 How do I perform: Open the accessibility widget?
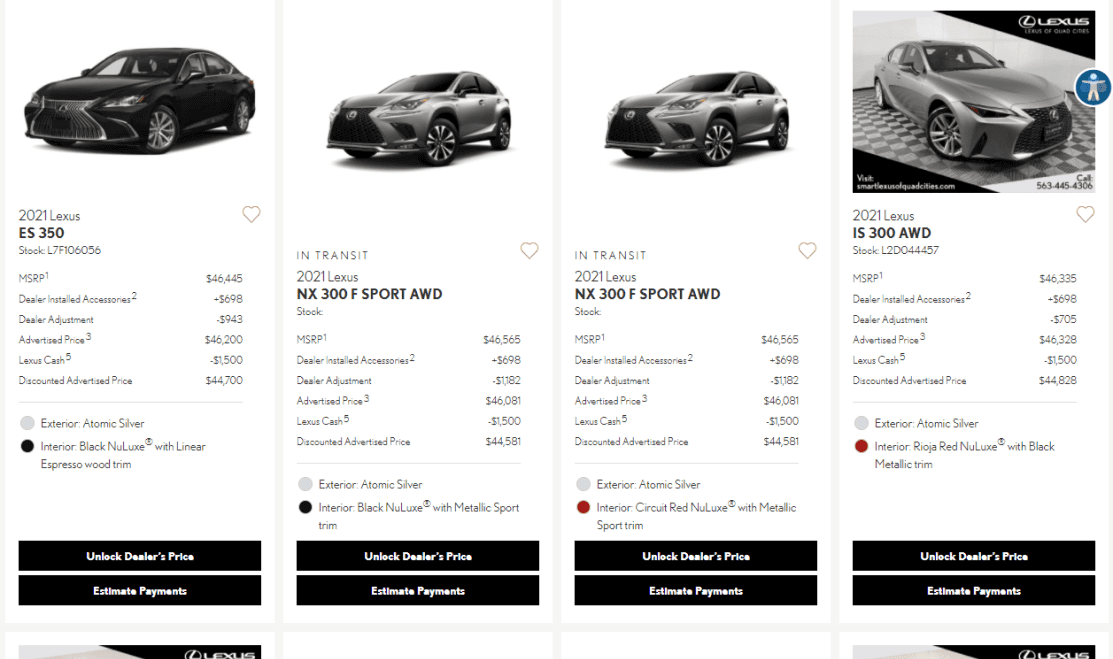pyautogui.click(x=1094, y=88)
